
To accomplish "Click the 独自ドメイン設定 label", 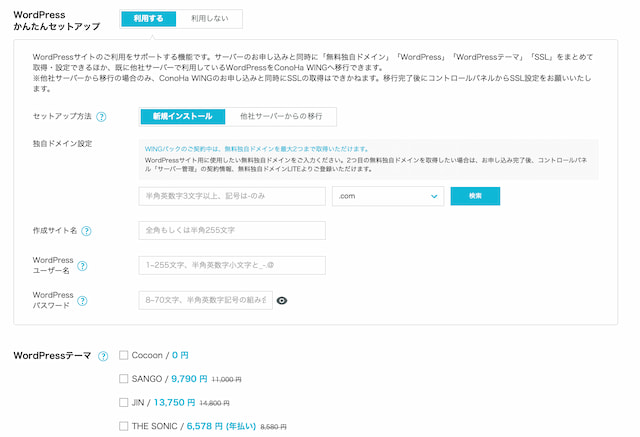I will [x=62, y=144].
